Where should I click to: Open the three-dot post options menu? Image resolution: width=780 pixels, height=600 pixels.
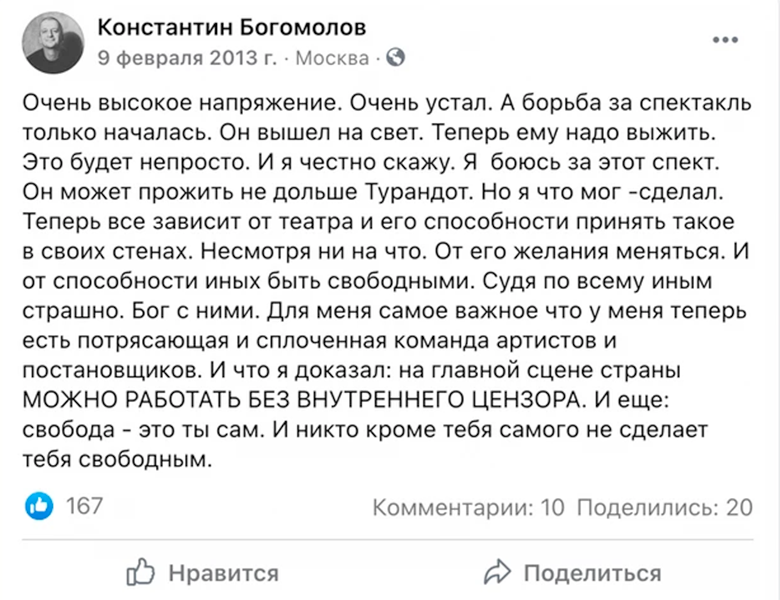(x=725, y=40)
